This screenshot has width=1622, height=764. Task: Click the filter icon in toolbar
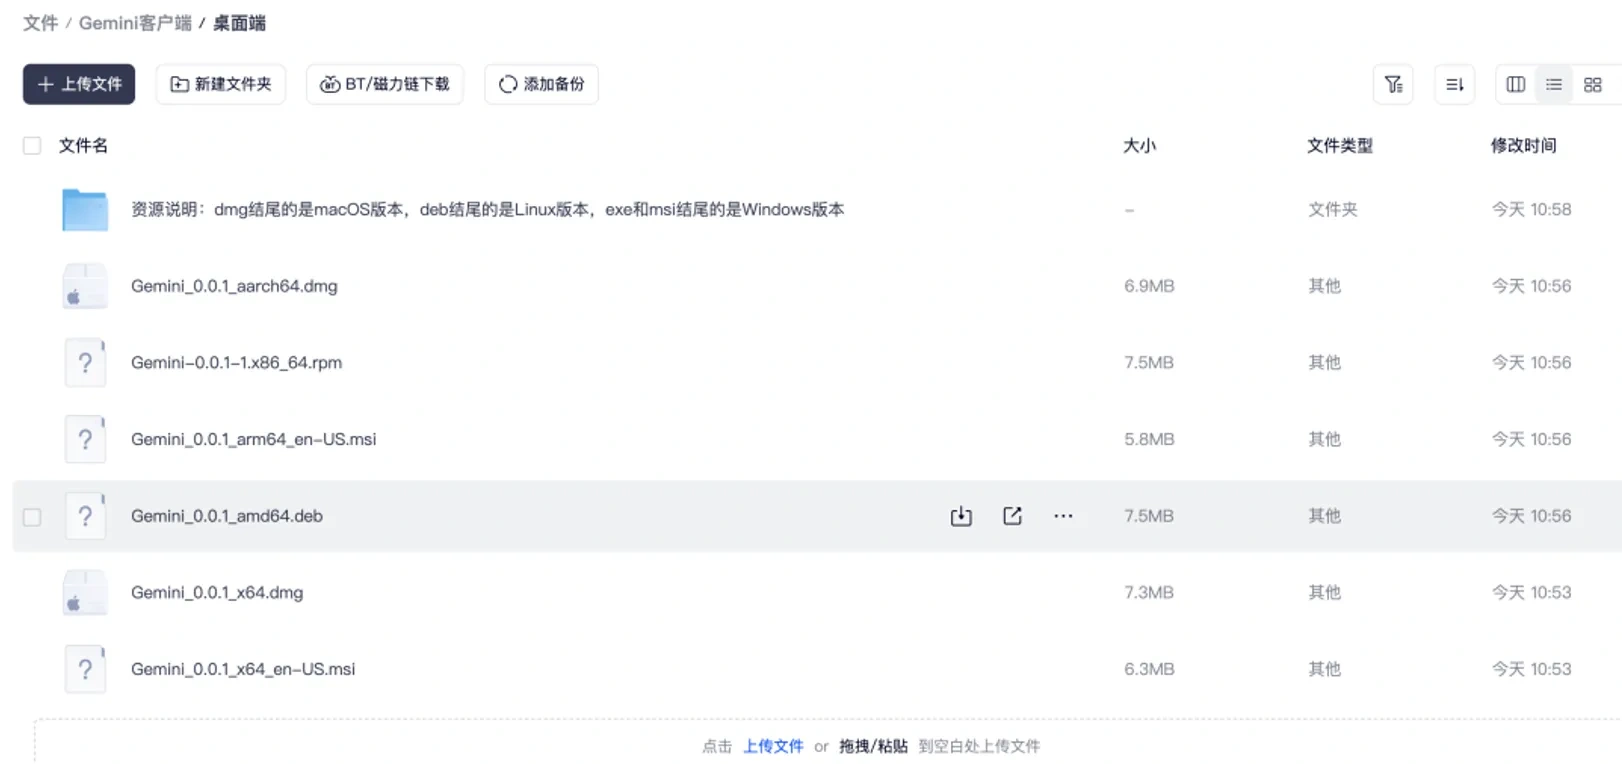(x=1393, y=85)
